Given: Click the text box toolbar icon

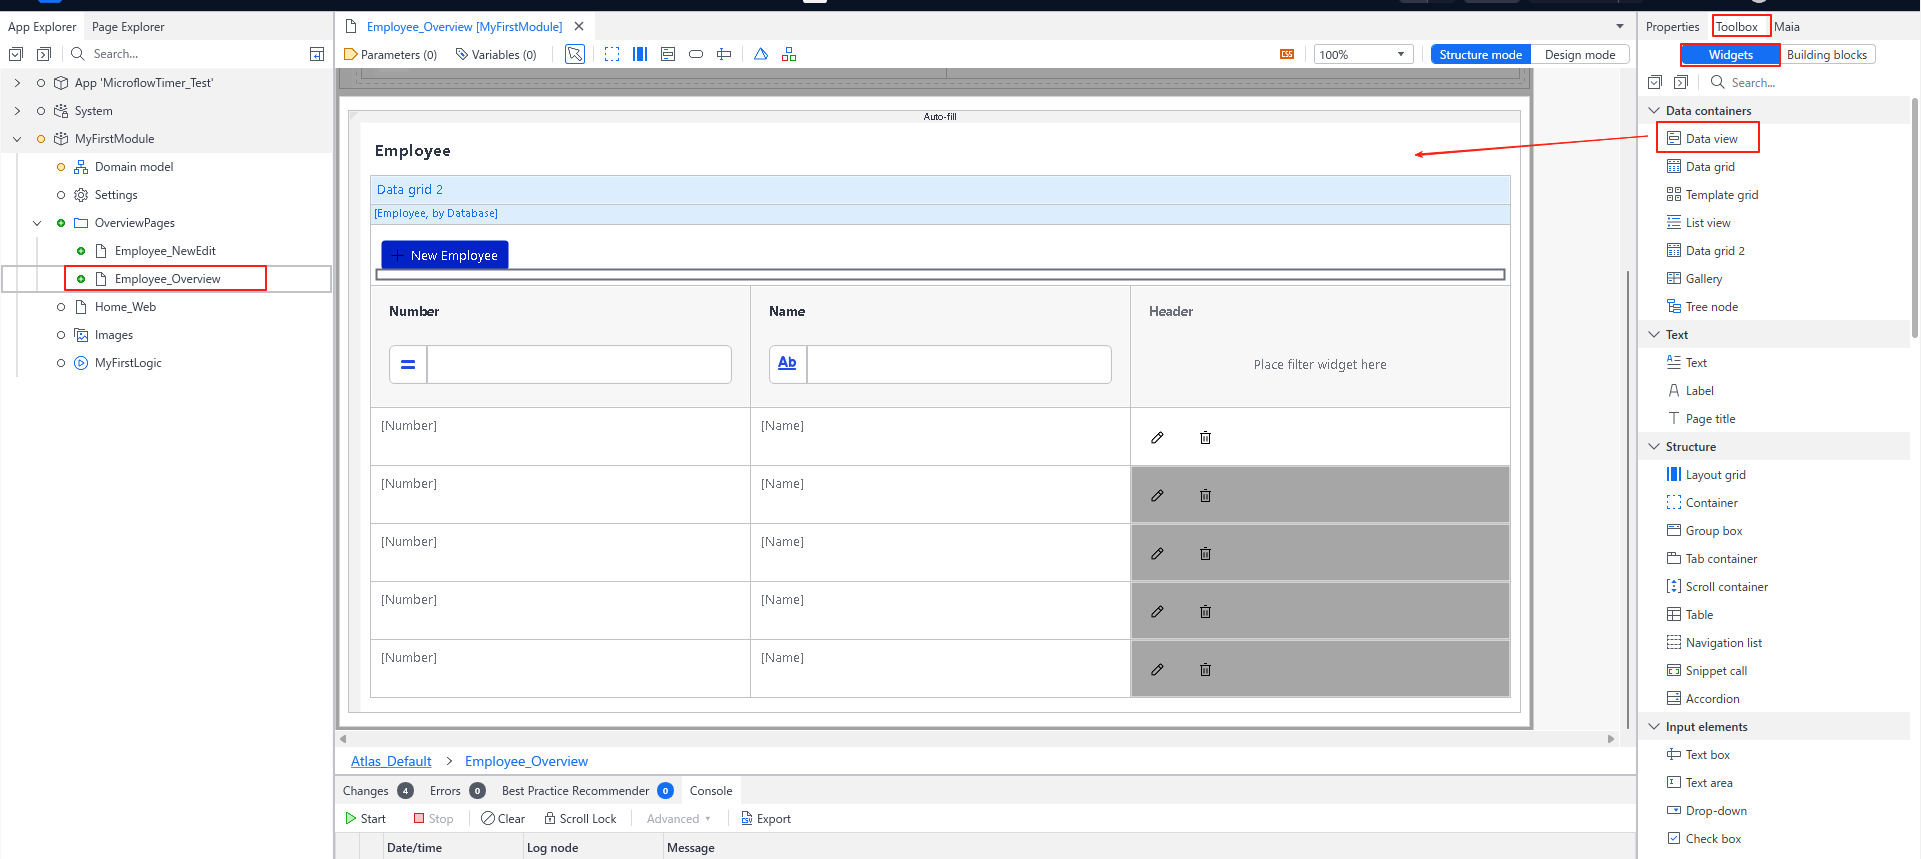Looking at the screenshot, I should (x=724, y=54).
